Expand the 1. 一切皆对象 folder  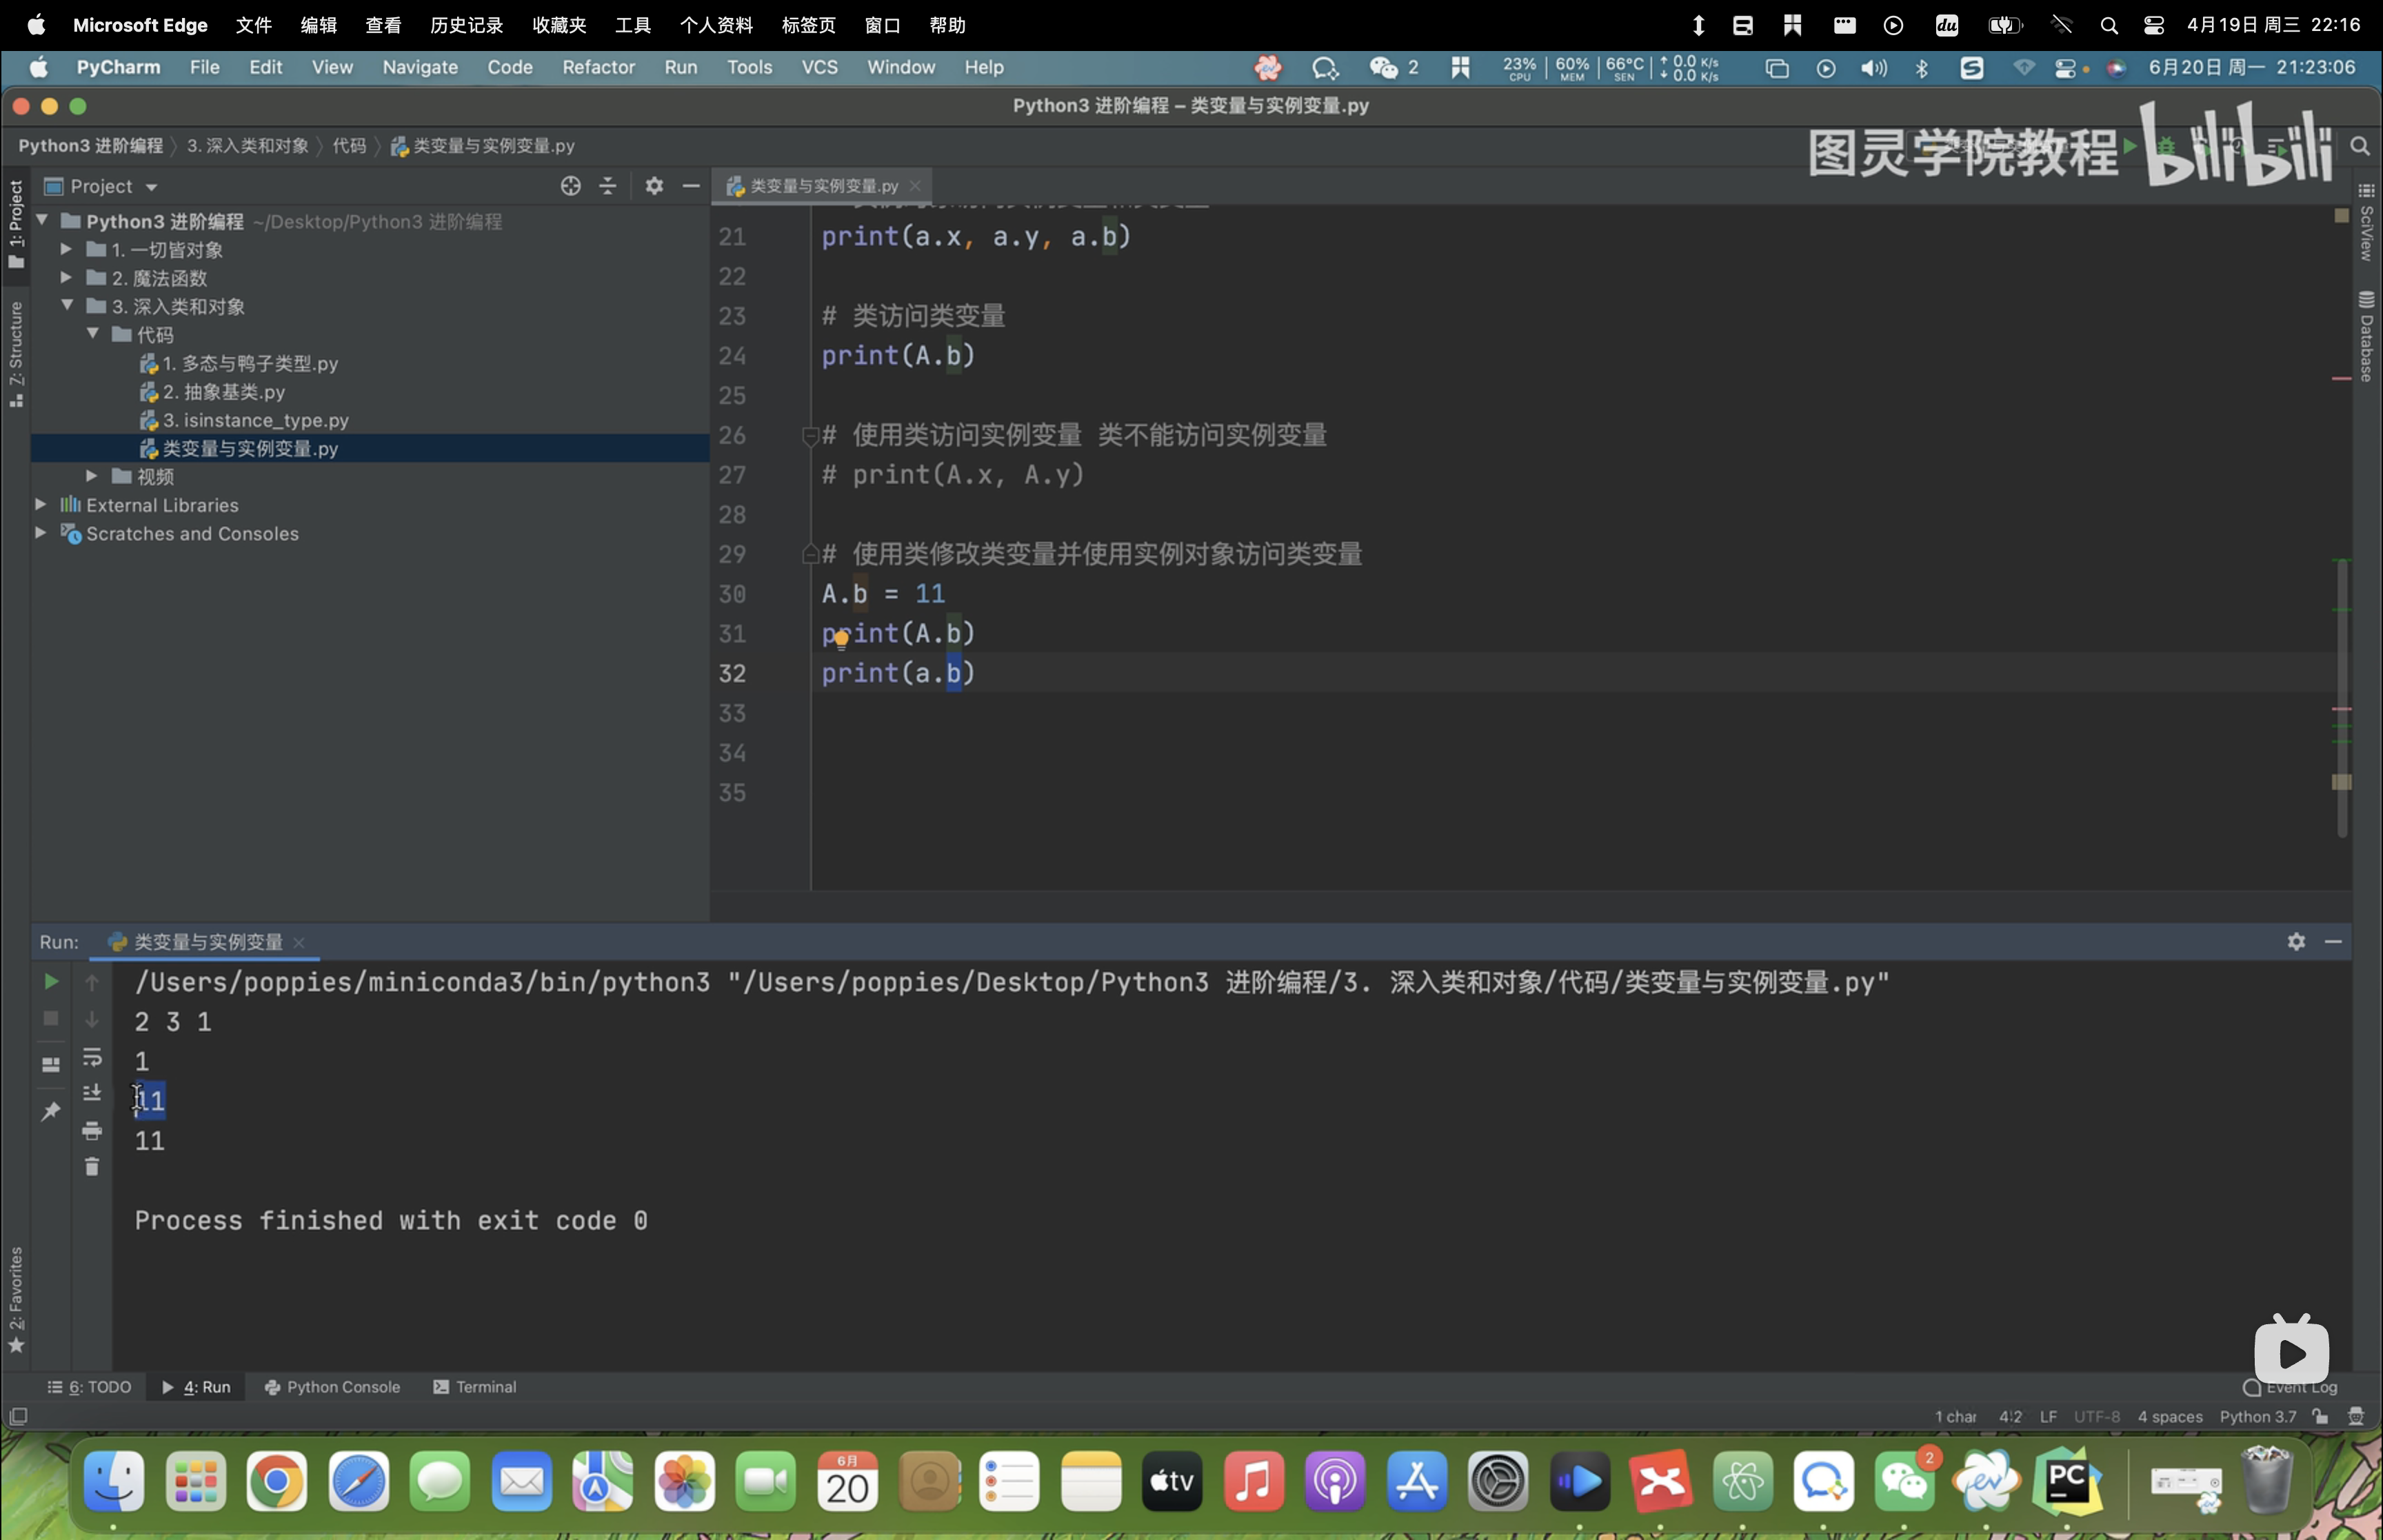pos(66,249)
